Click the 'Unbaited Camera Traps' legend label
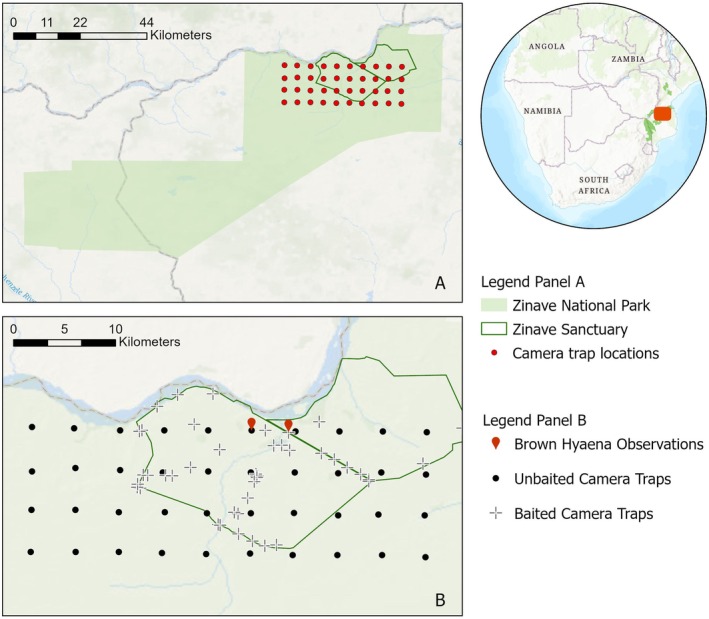This screenshot has width=709, height=619. (592, 479)
